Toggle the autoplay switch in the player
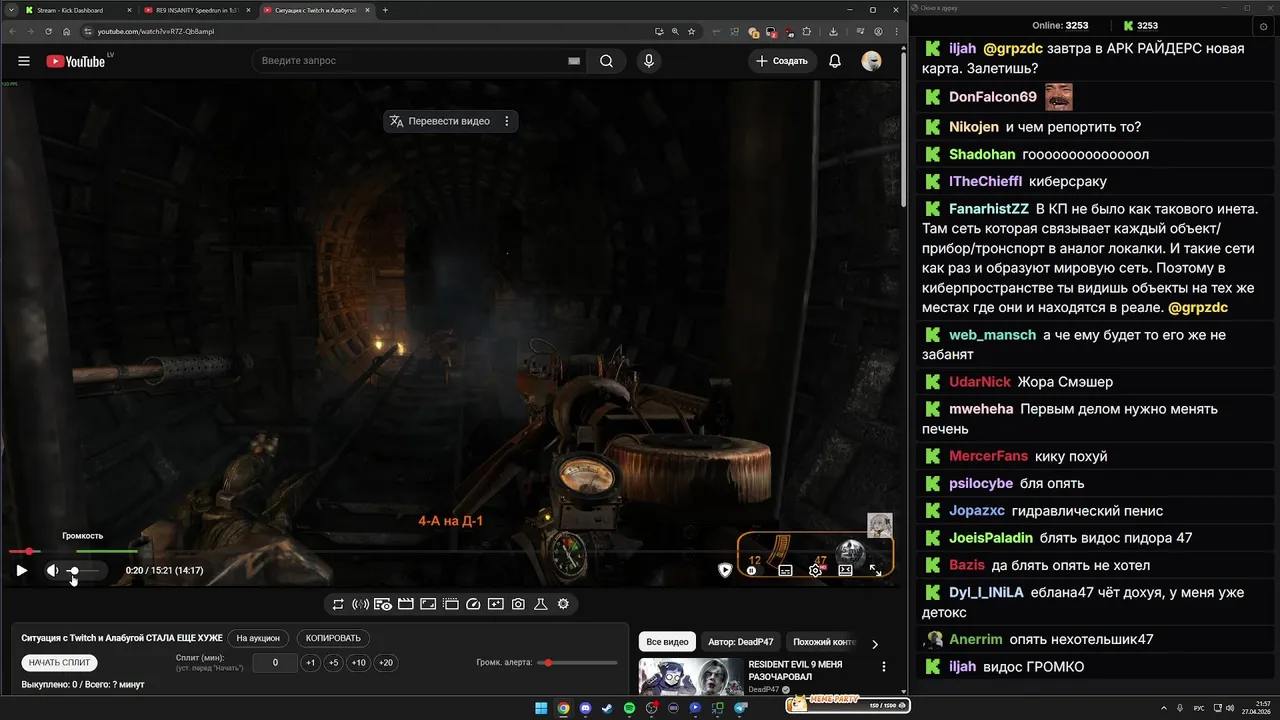This screenshot has width=1280, height=720. pyautogui.click(x=755, y=570)
